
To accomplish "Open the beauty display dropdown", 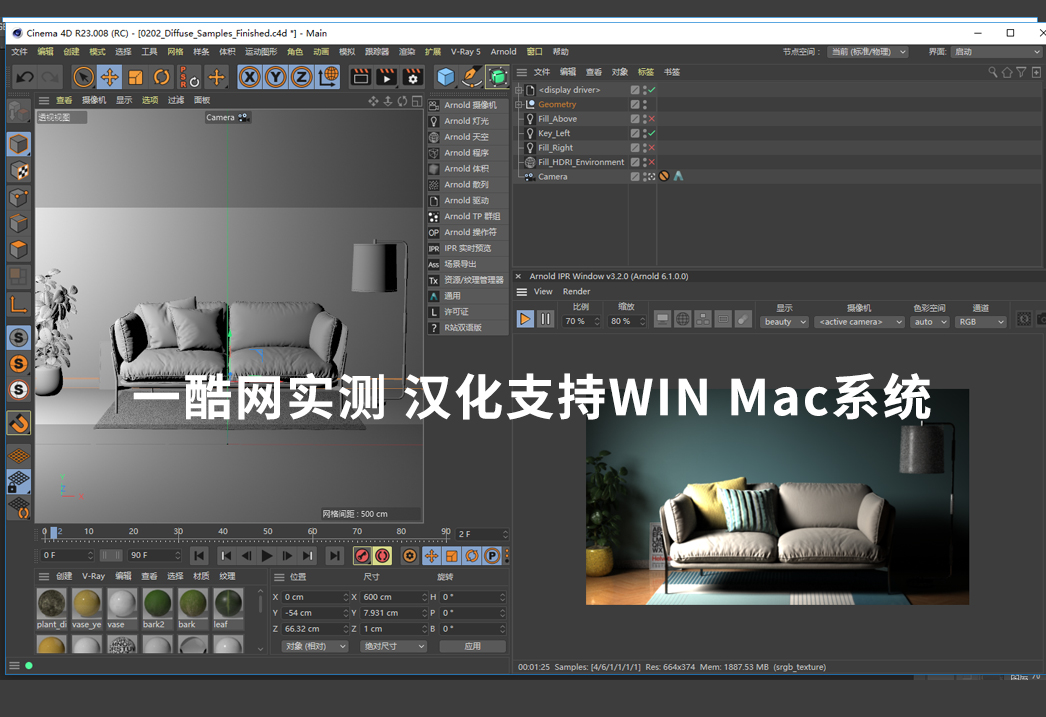I will click(x=784, y=321).
